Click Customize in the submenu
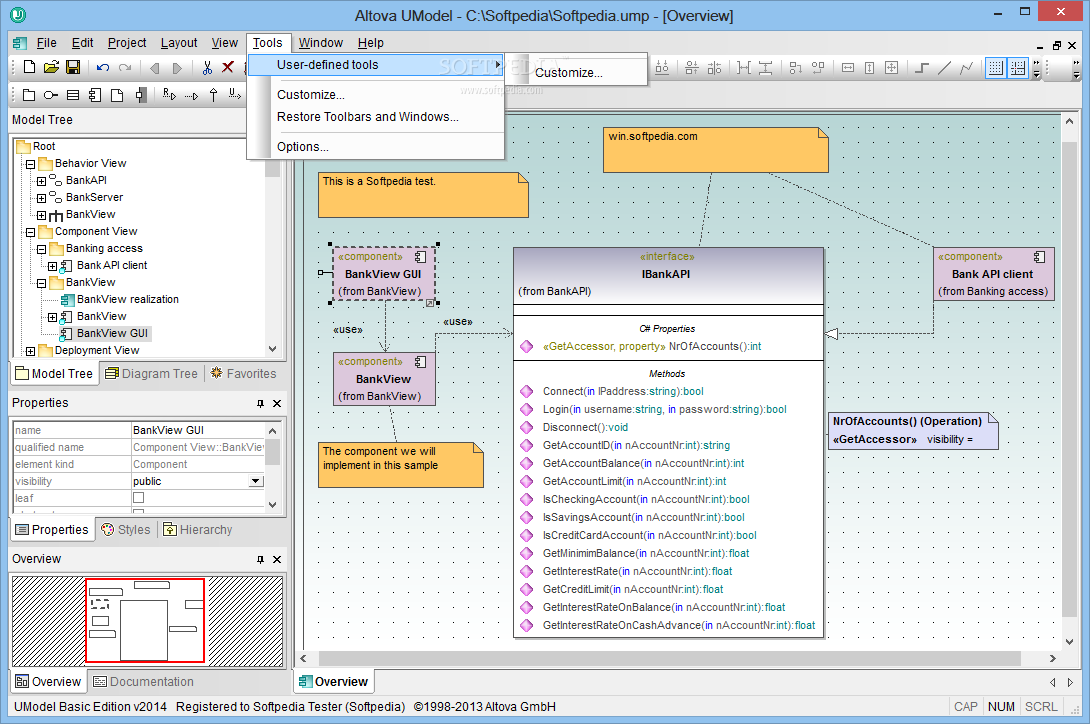 click(569, 72)
